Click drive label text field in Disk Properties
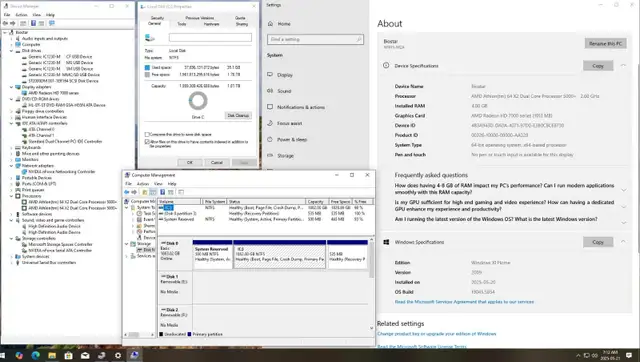Viewport: 640px width, 362px height. click(x=210, y=38)
